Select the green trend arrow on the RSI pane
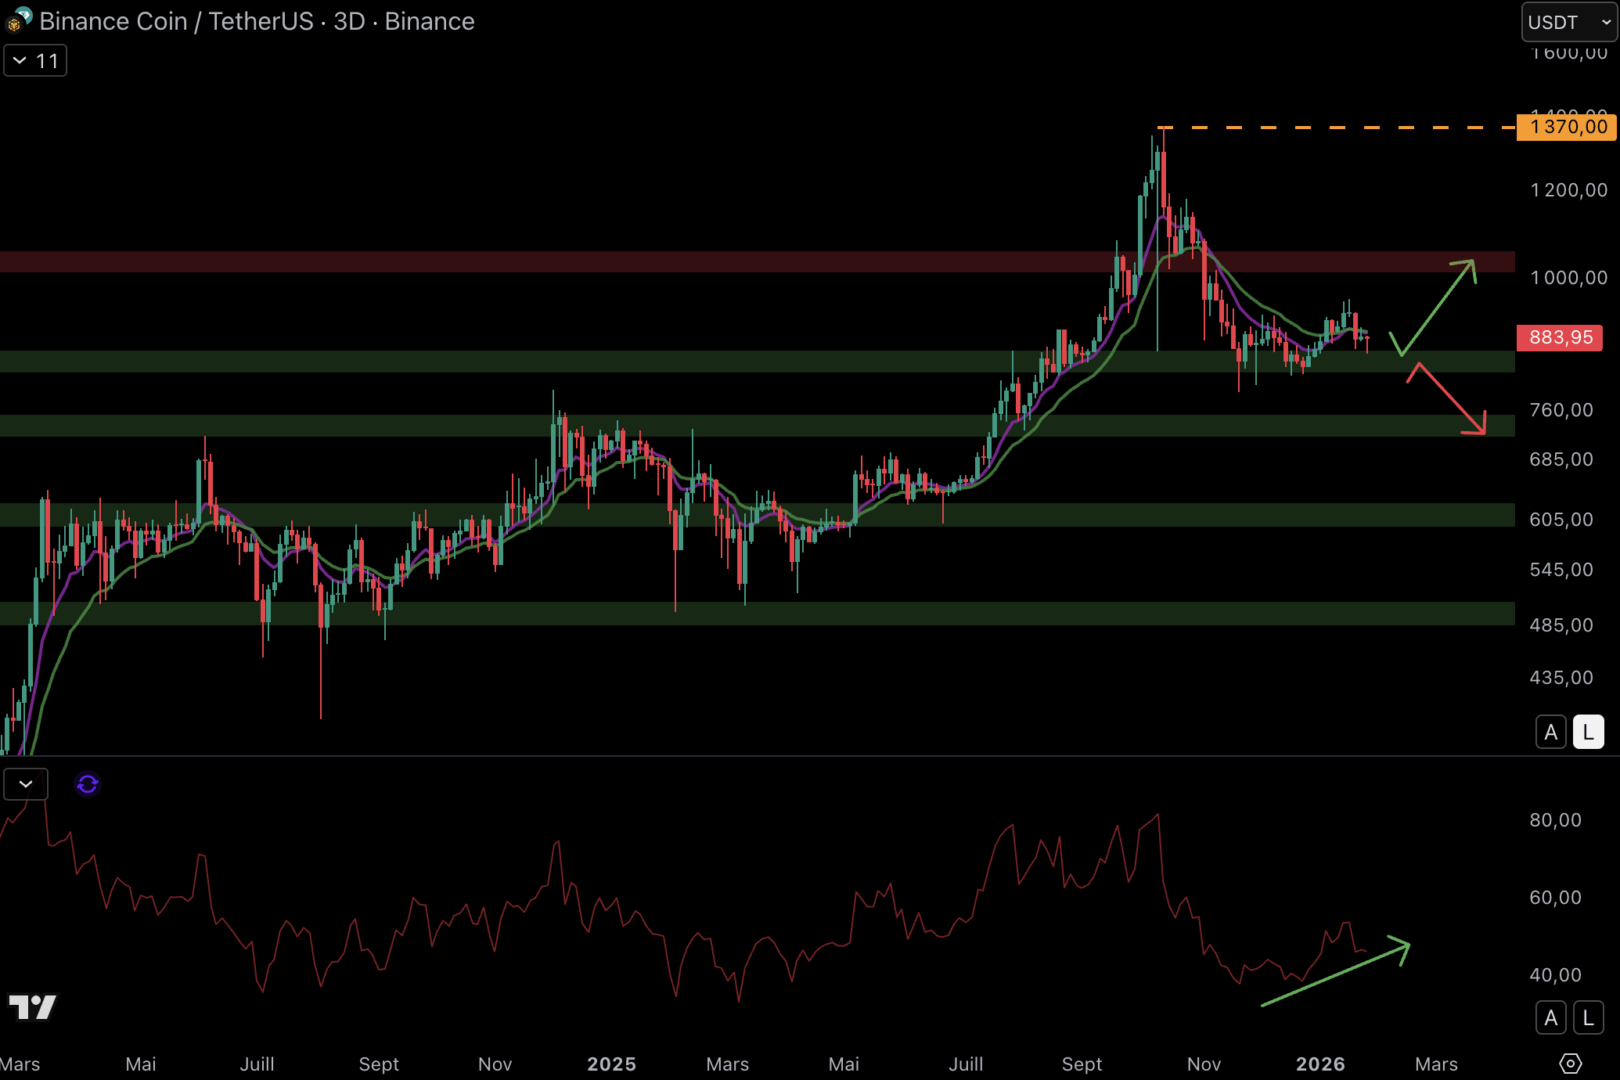Image resolution: width=1620 pixels, height=1080 pixels. click(x=1335, y=973)
